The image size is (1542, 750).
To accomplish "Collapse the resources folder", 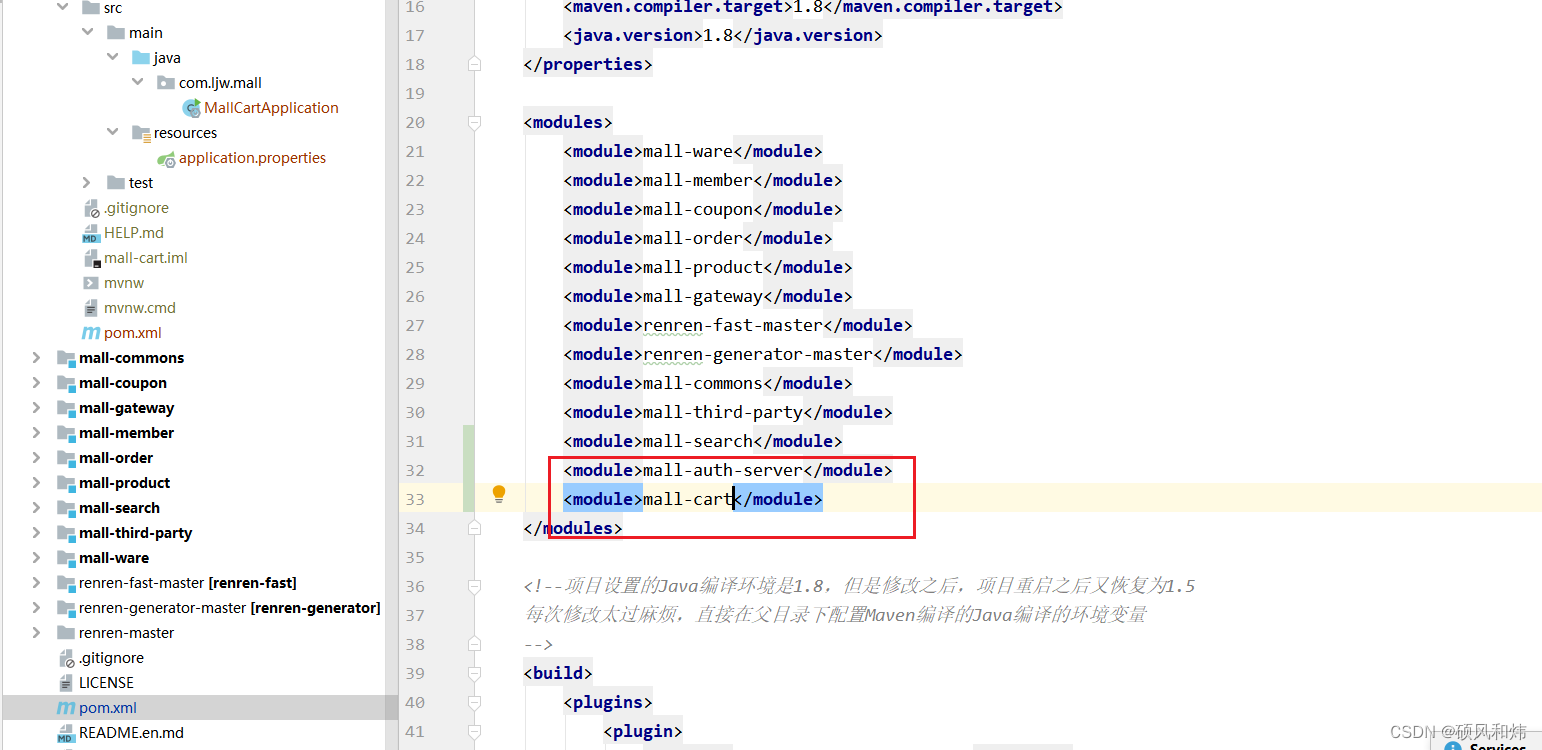I will [x=112, y=133].
